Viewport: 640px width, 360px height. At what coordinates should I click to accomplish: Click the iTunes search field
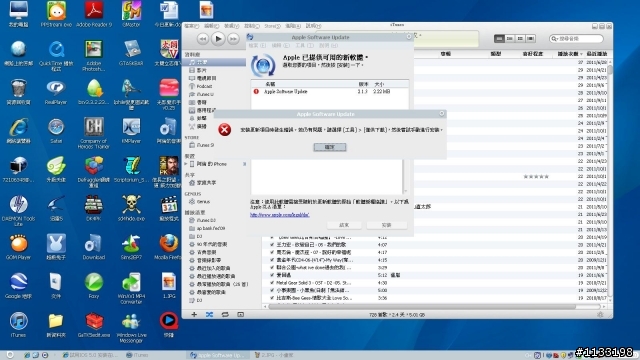[576, 38]
